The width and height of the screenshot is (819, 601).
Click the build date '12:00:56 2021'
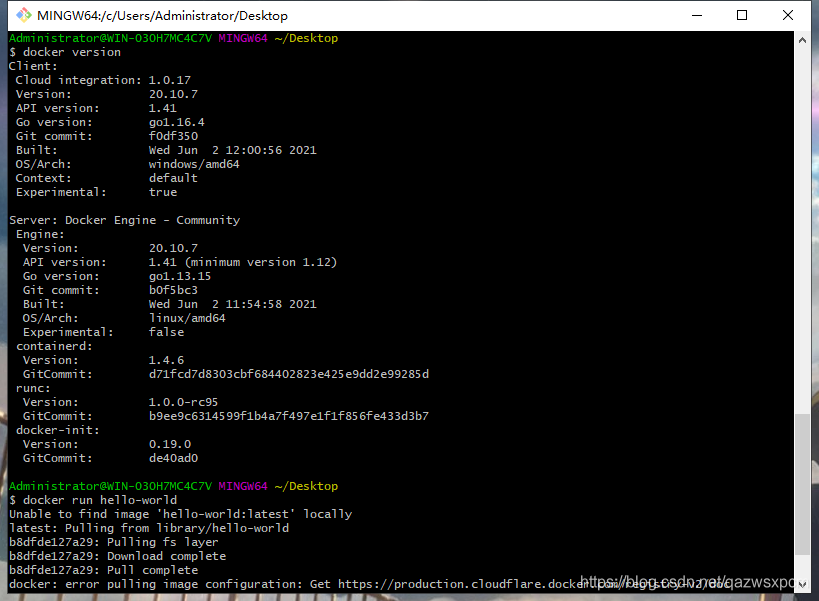(271, 150)
